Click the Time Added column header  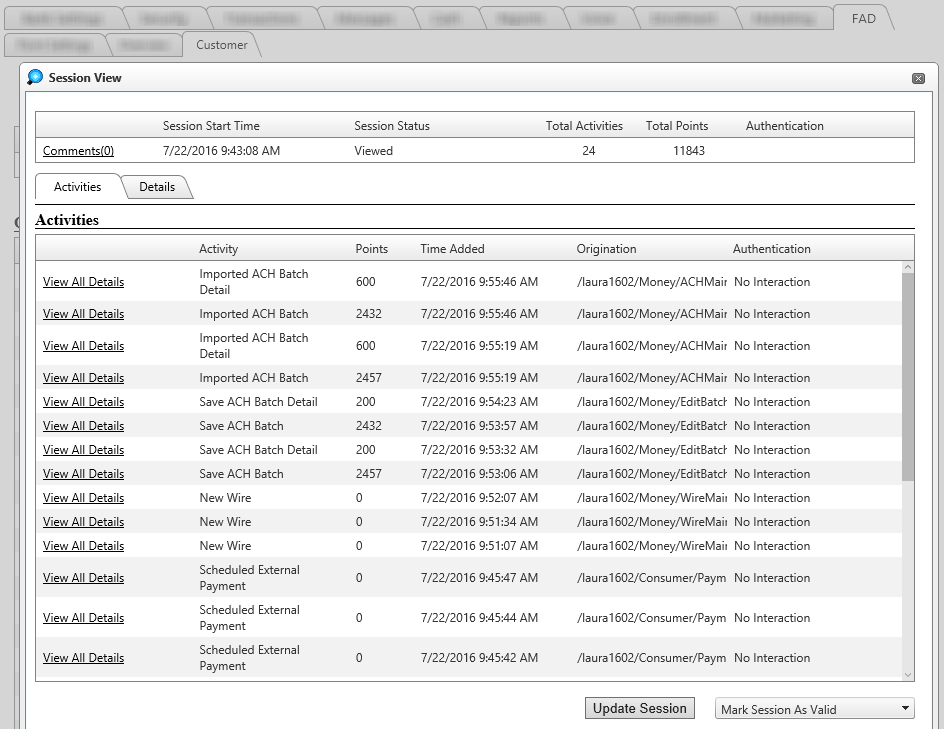point(452,249)
